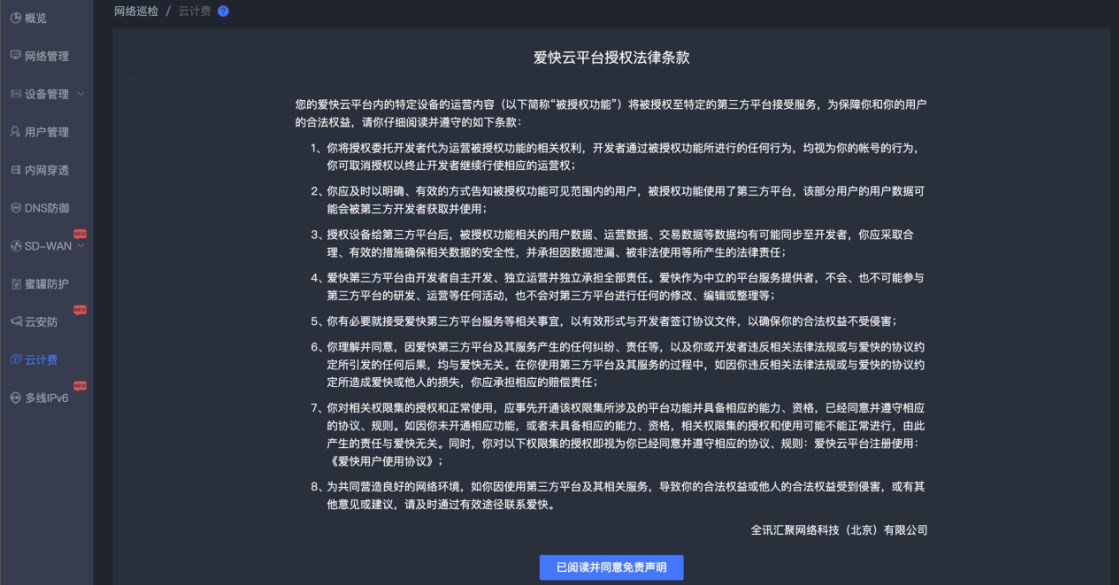Click the 网络管理 monitor icon

16,56
